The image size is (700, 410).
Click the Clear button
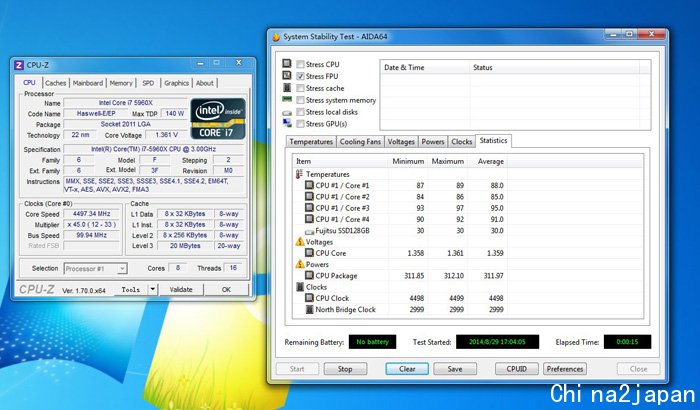407,369
